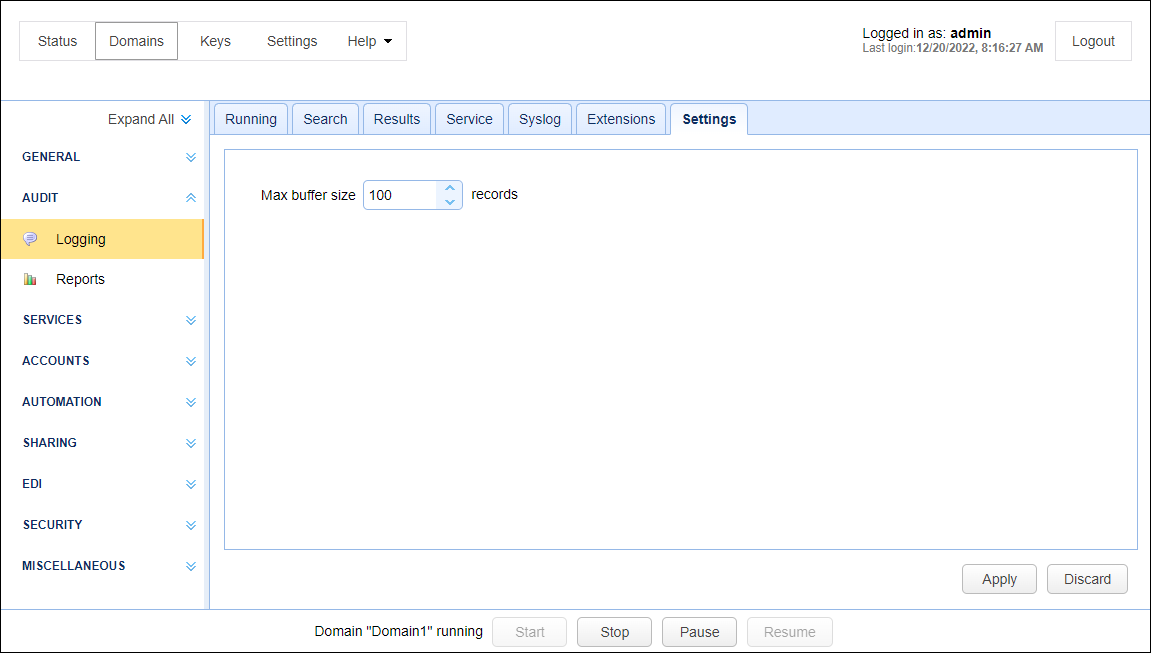Screen dimensions: 1151x653
Task: Click the Logging speech bubble icon
Action: [x=30, y=239]
